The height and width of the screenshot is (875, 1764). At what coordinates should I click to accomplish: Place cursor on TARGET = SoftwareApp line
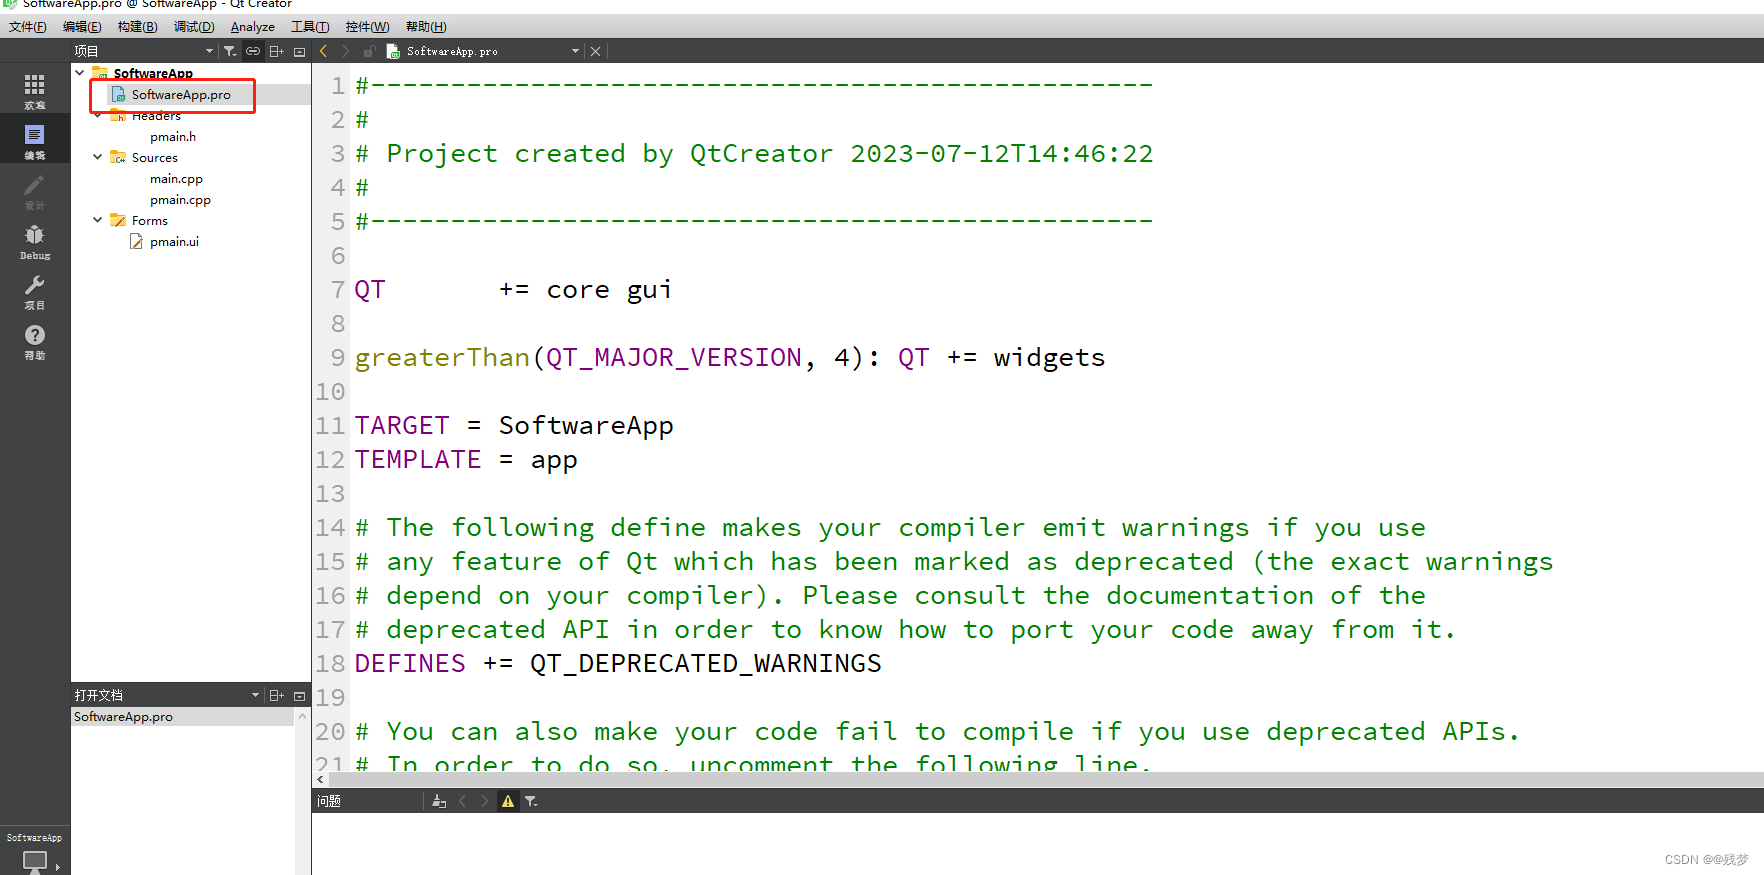coord(514,426)
